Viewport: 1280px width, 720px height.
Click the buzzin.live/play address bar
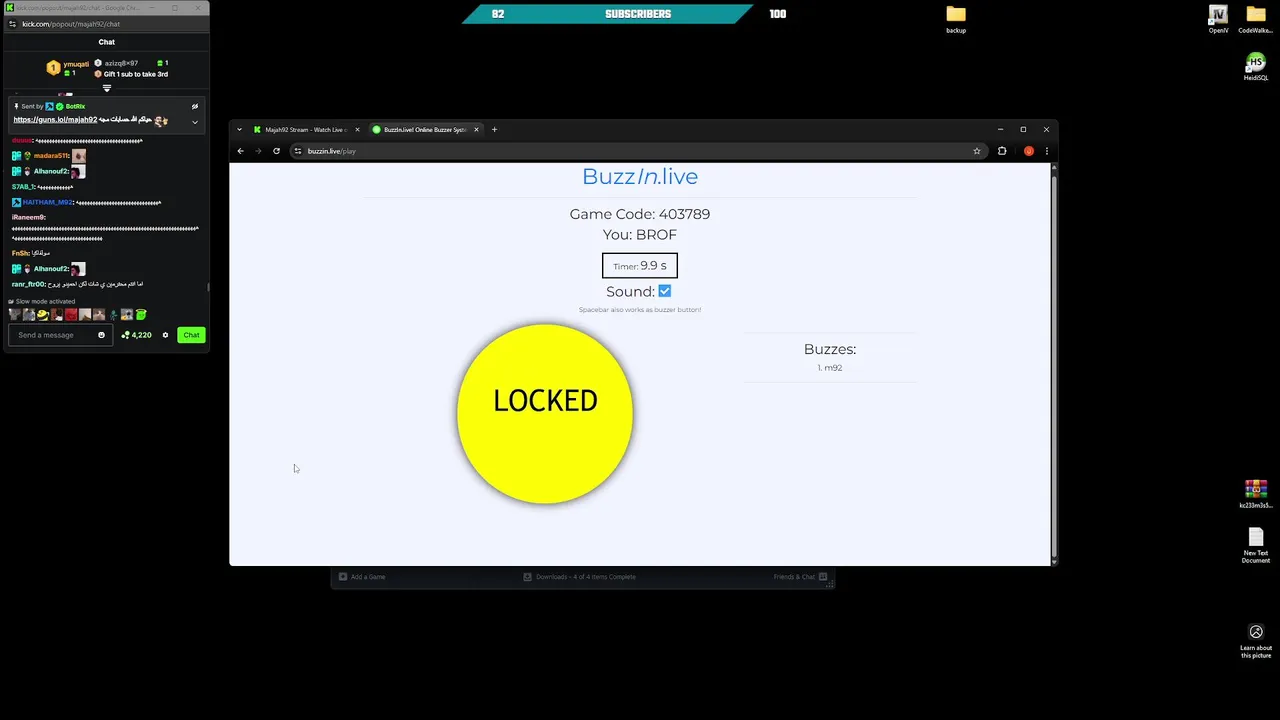coord(638,151)
